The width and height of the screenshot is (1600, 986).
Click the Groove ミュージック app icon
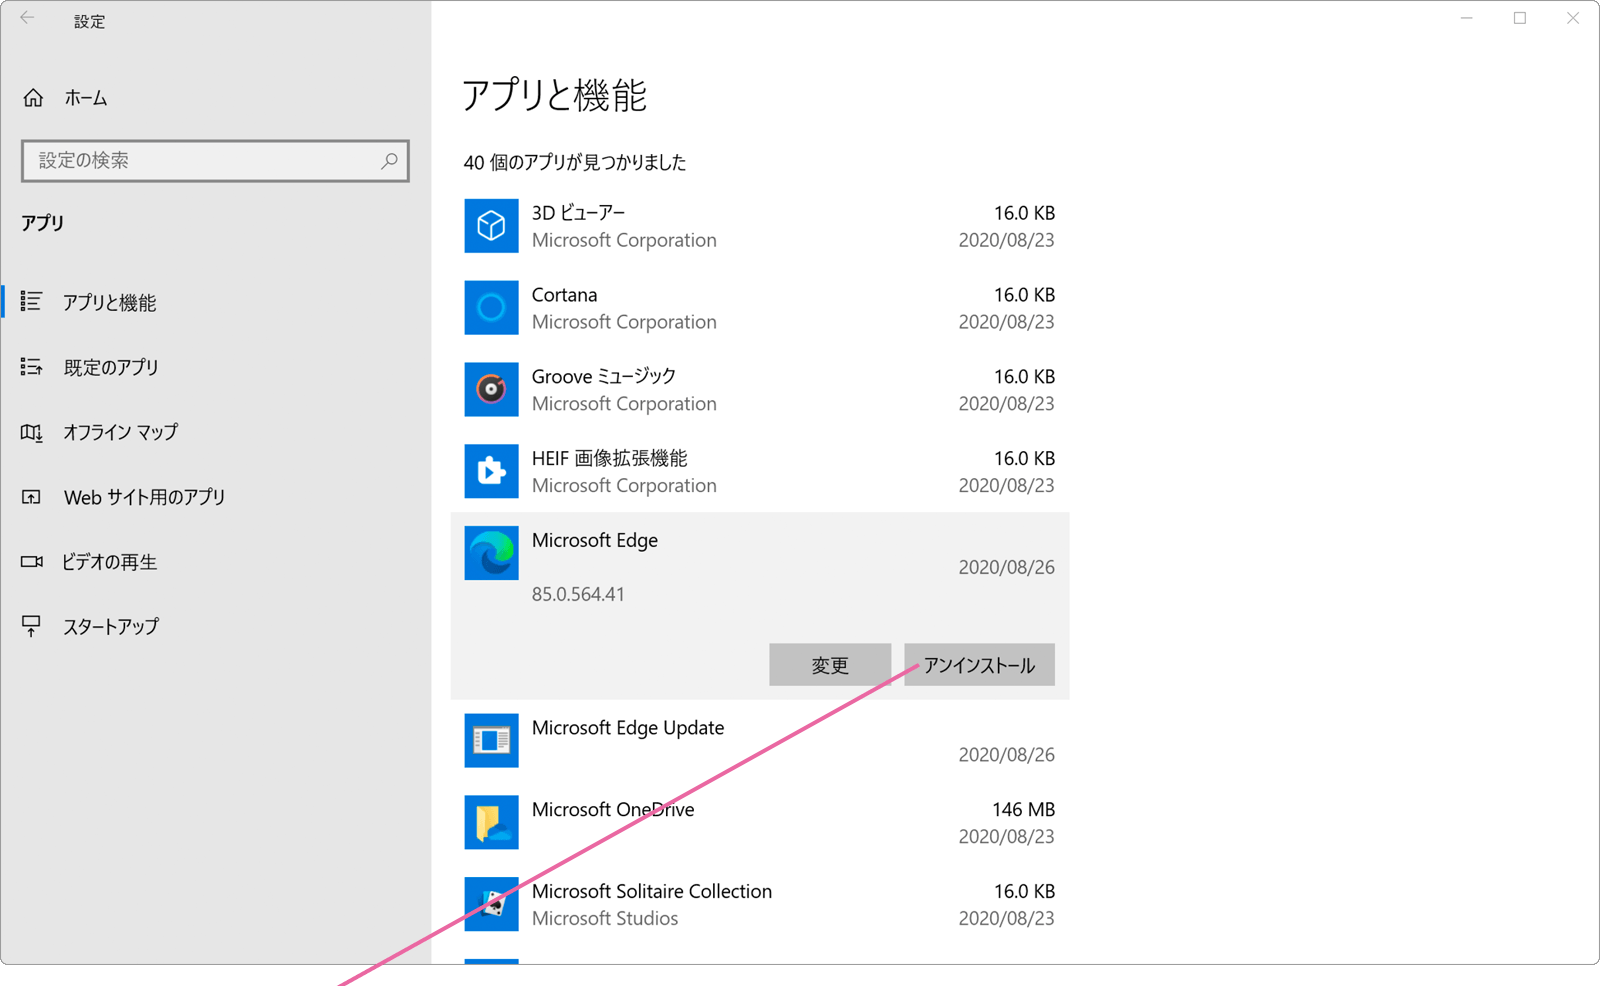pos(491,390)
